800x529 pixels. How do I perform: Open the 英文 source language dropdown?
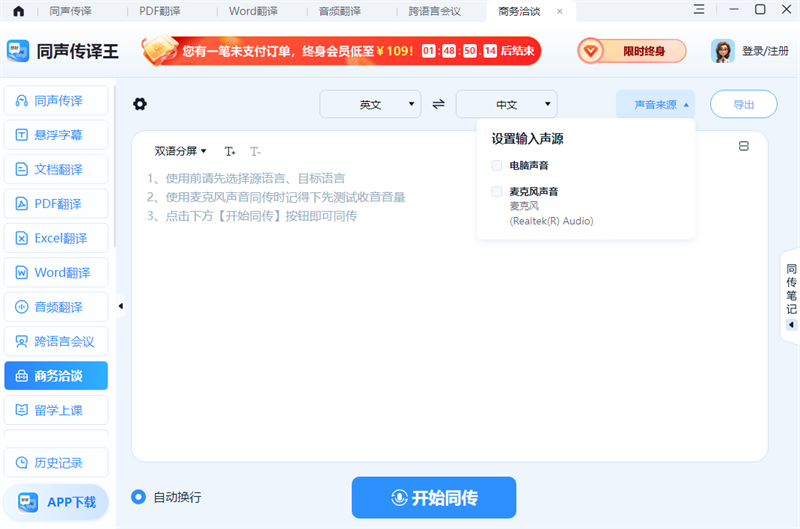point(370,104)
